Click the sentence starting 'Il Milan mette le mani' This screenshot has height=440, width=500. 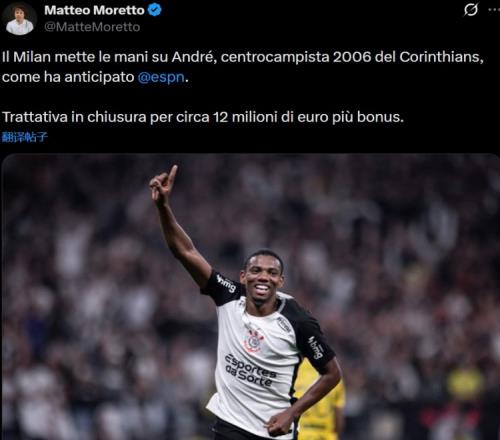[x=242, y=67]
